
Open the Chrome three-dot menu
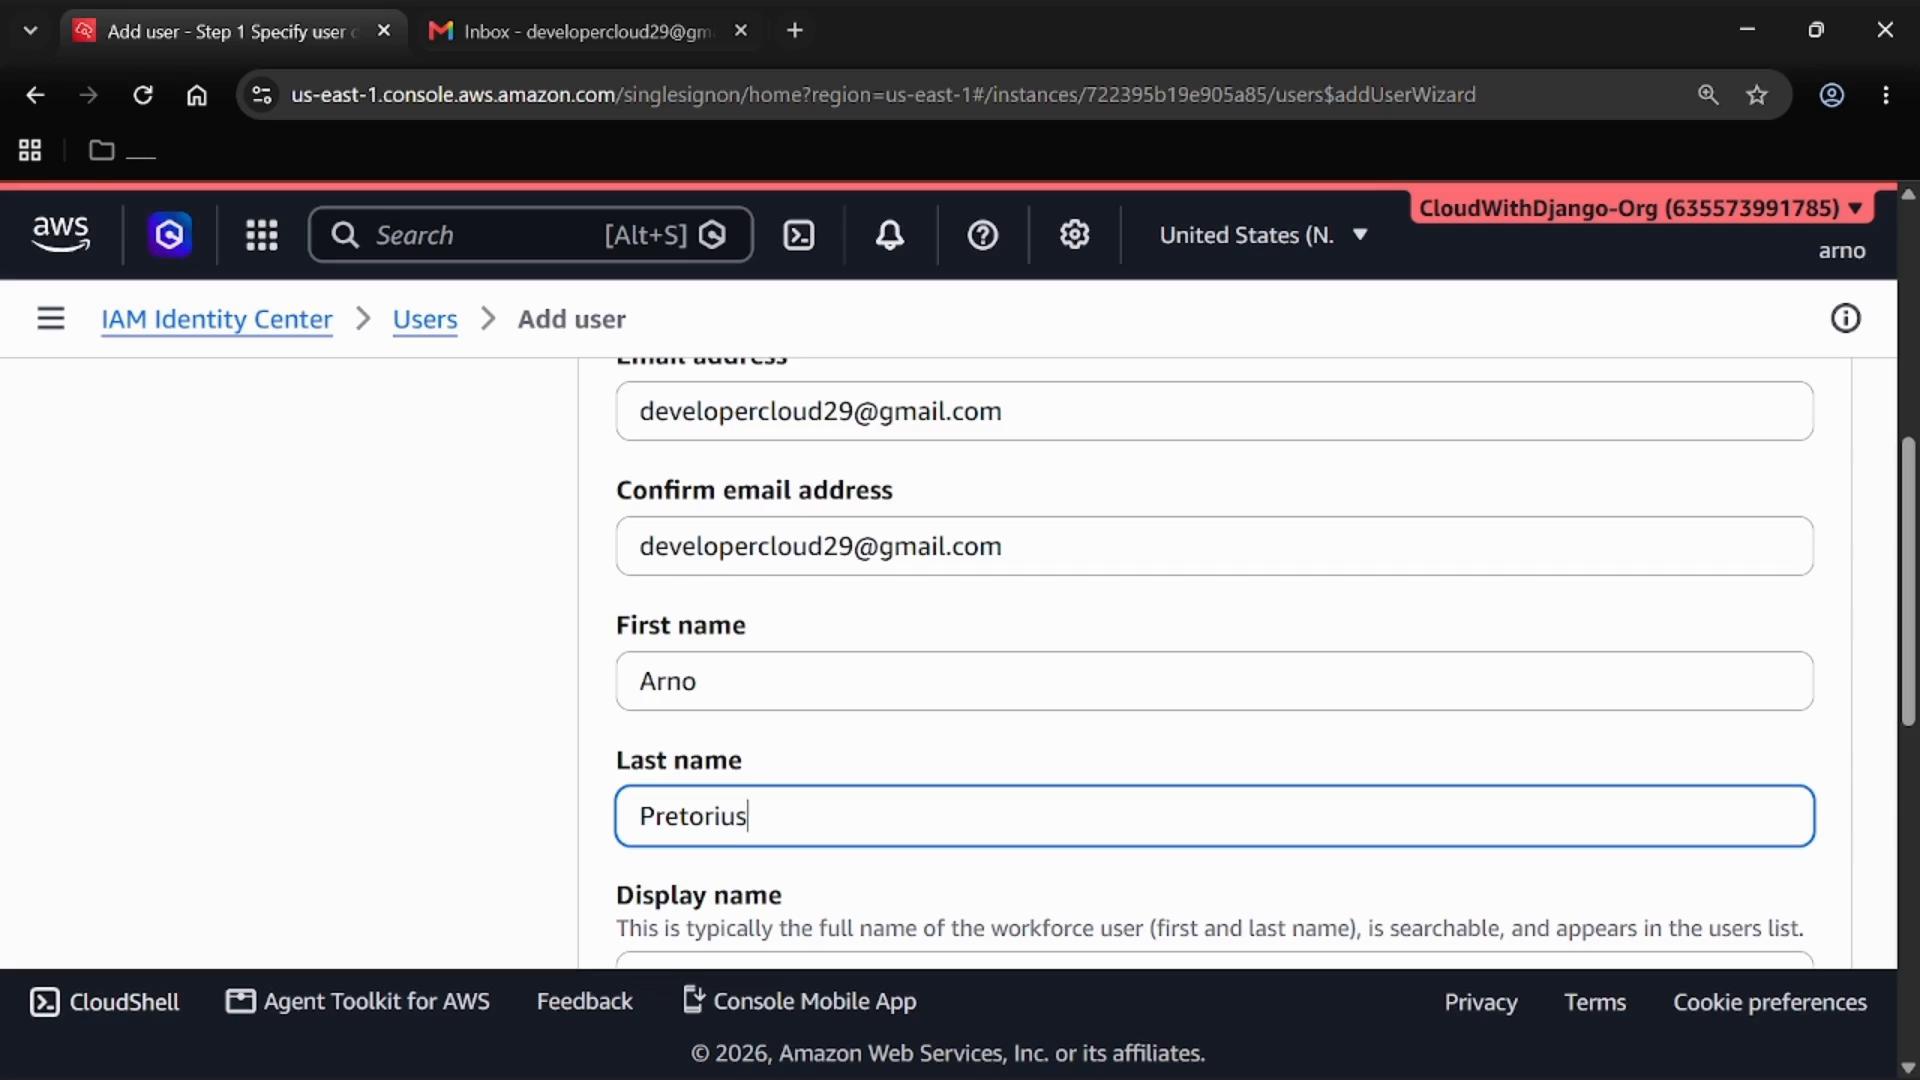[x=1886, y=95]
